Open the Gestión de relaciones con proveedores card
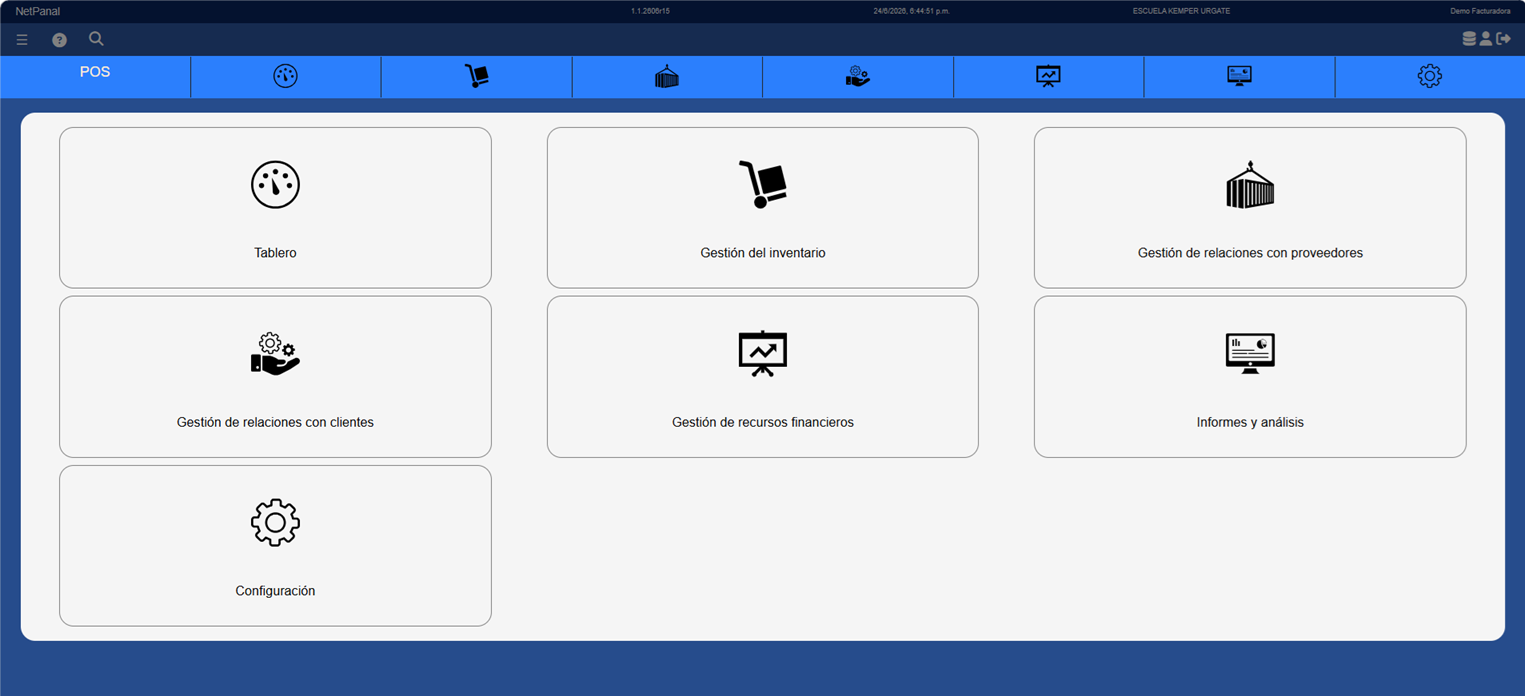 pos(1250,208)
